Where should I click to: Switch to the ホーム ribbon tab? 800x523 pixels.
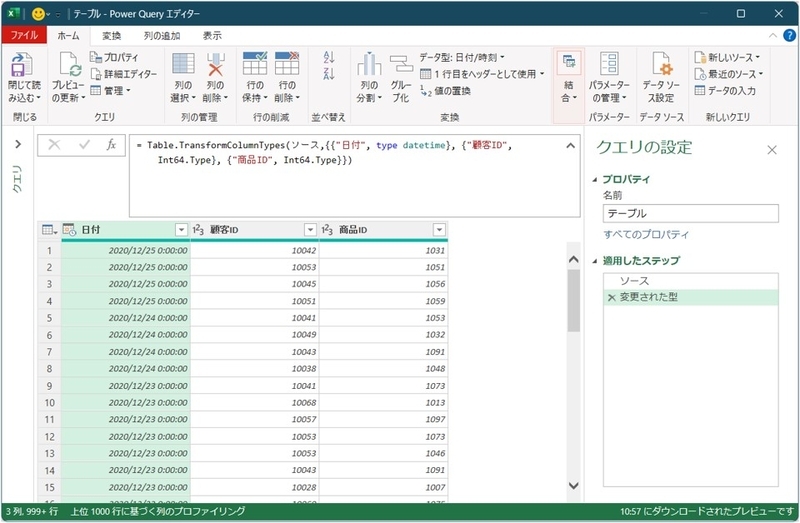pos(68,35)
